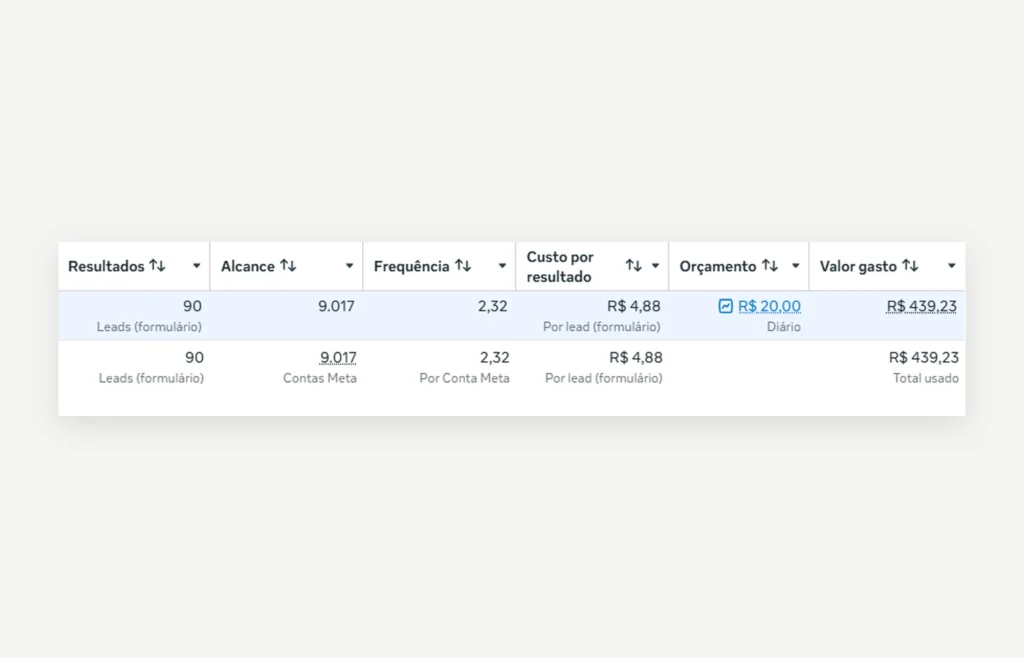Click the Total usado label

click(926, 378)
